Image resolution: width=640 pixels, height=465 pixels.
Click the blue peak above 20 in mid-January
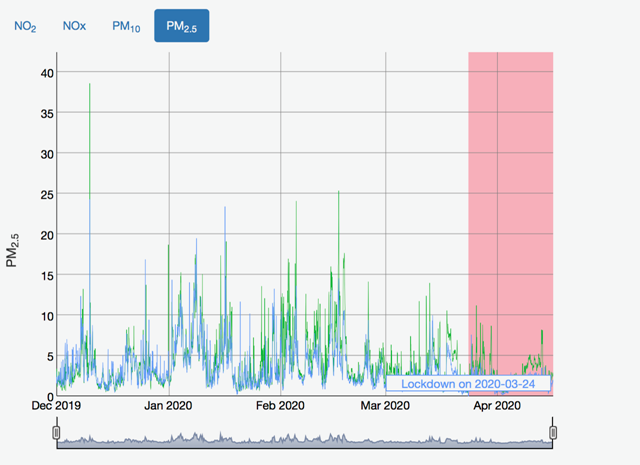[225, 209]
